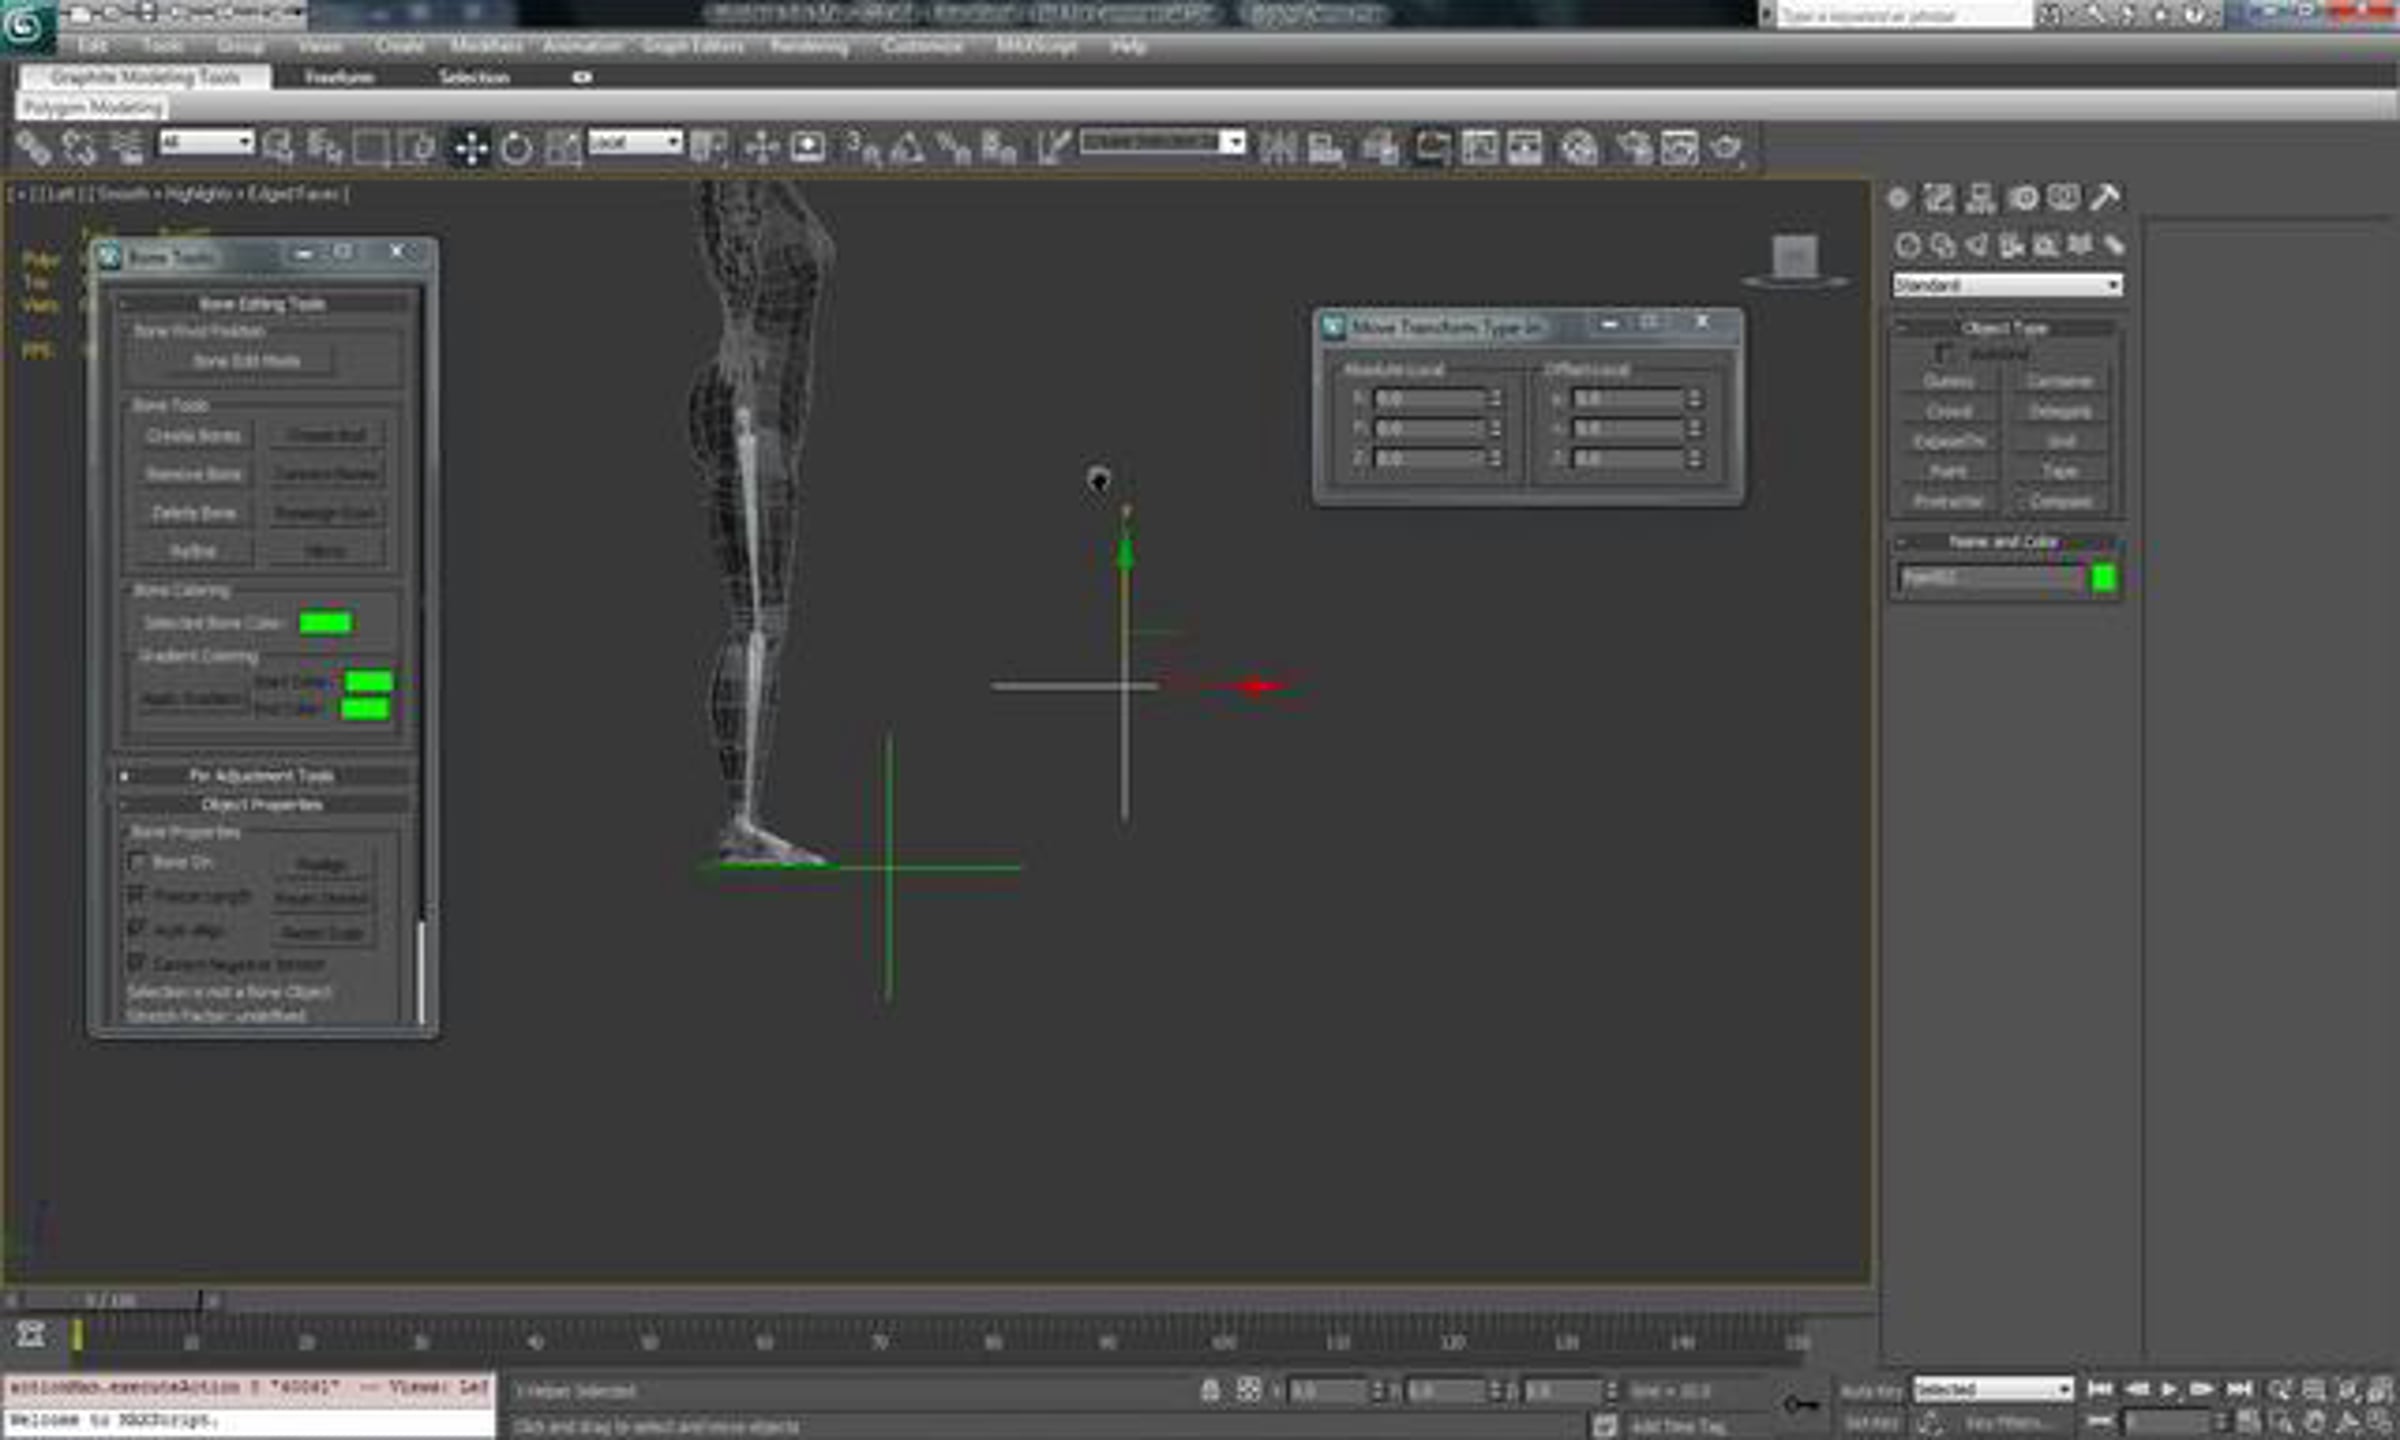Click the Selected Bone Color swatch

(x=325, y=623)
